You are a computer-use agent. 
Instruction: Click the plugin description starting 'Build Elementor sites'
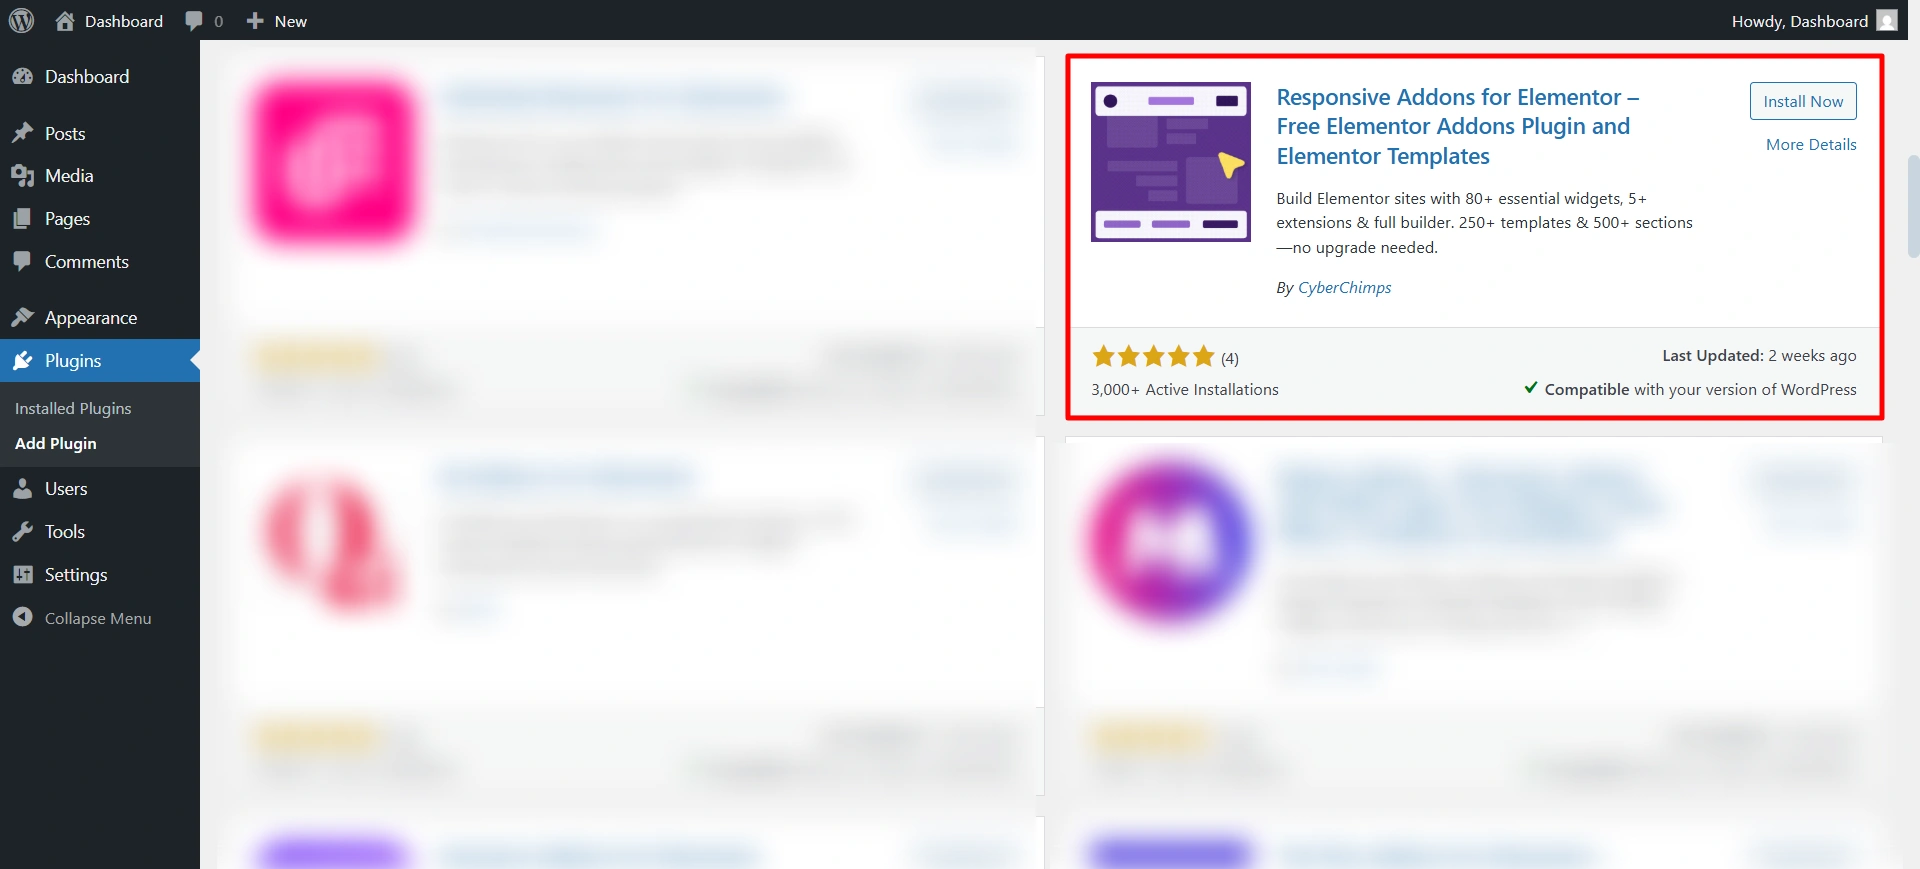pyautogui.click(x=1484, y=223)
